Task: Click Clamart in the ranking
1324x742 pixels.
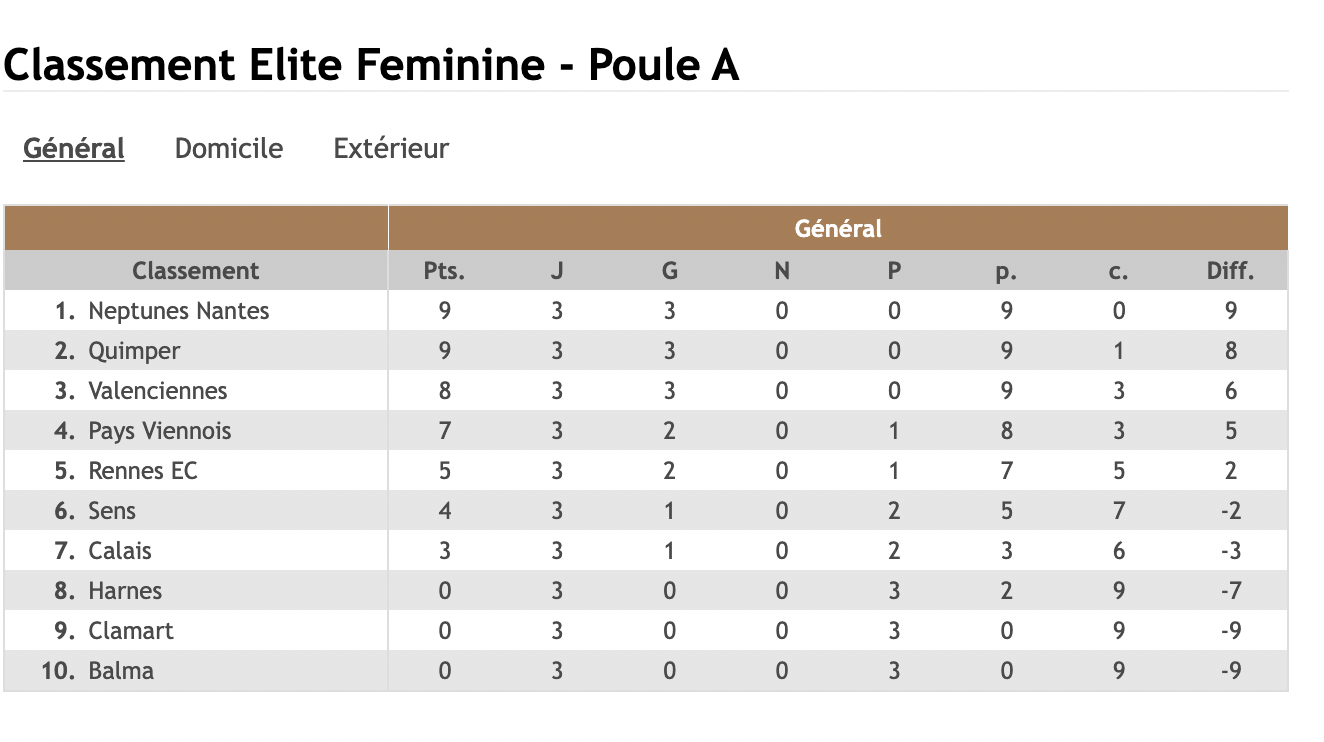Action: point(131,631)
